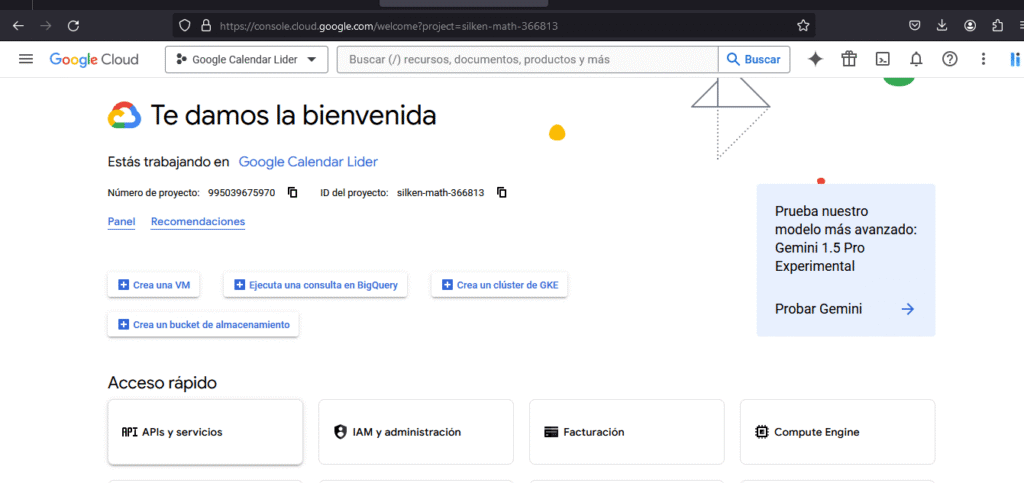1024x483 pixels.
Task: Open the APIs y servicios quick access card
Action: click(205, 432)
